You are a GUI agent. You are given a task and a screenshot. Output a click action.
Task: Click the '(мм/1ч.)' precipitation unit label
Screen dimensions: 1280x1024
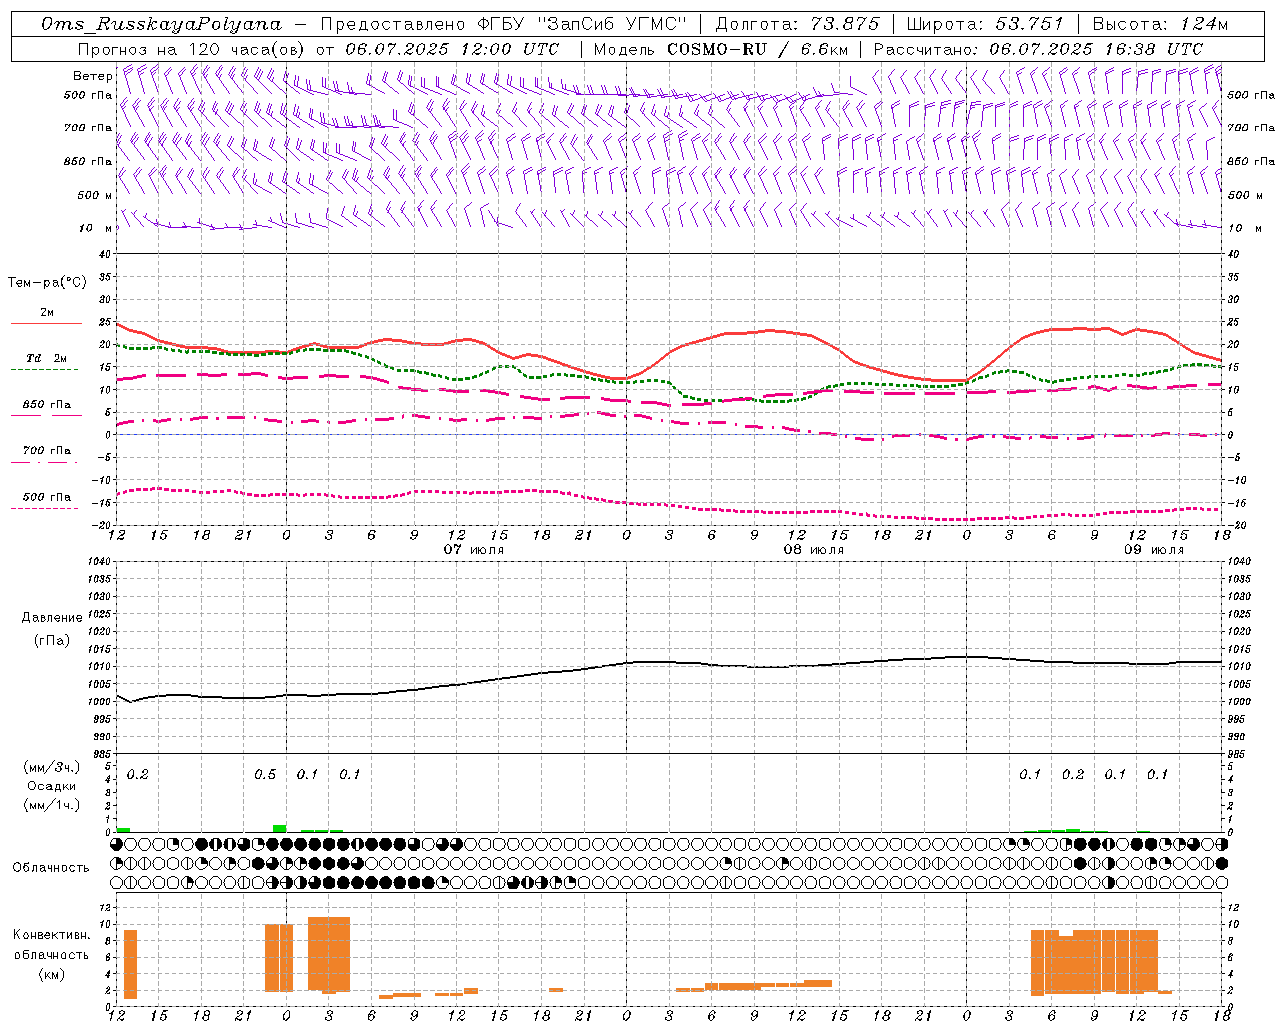point(51,805)
